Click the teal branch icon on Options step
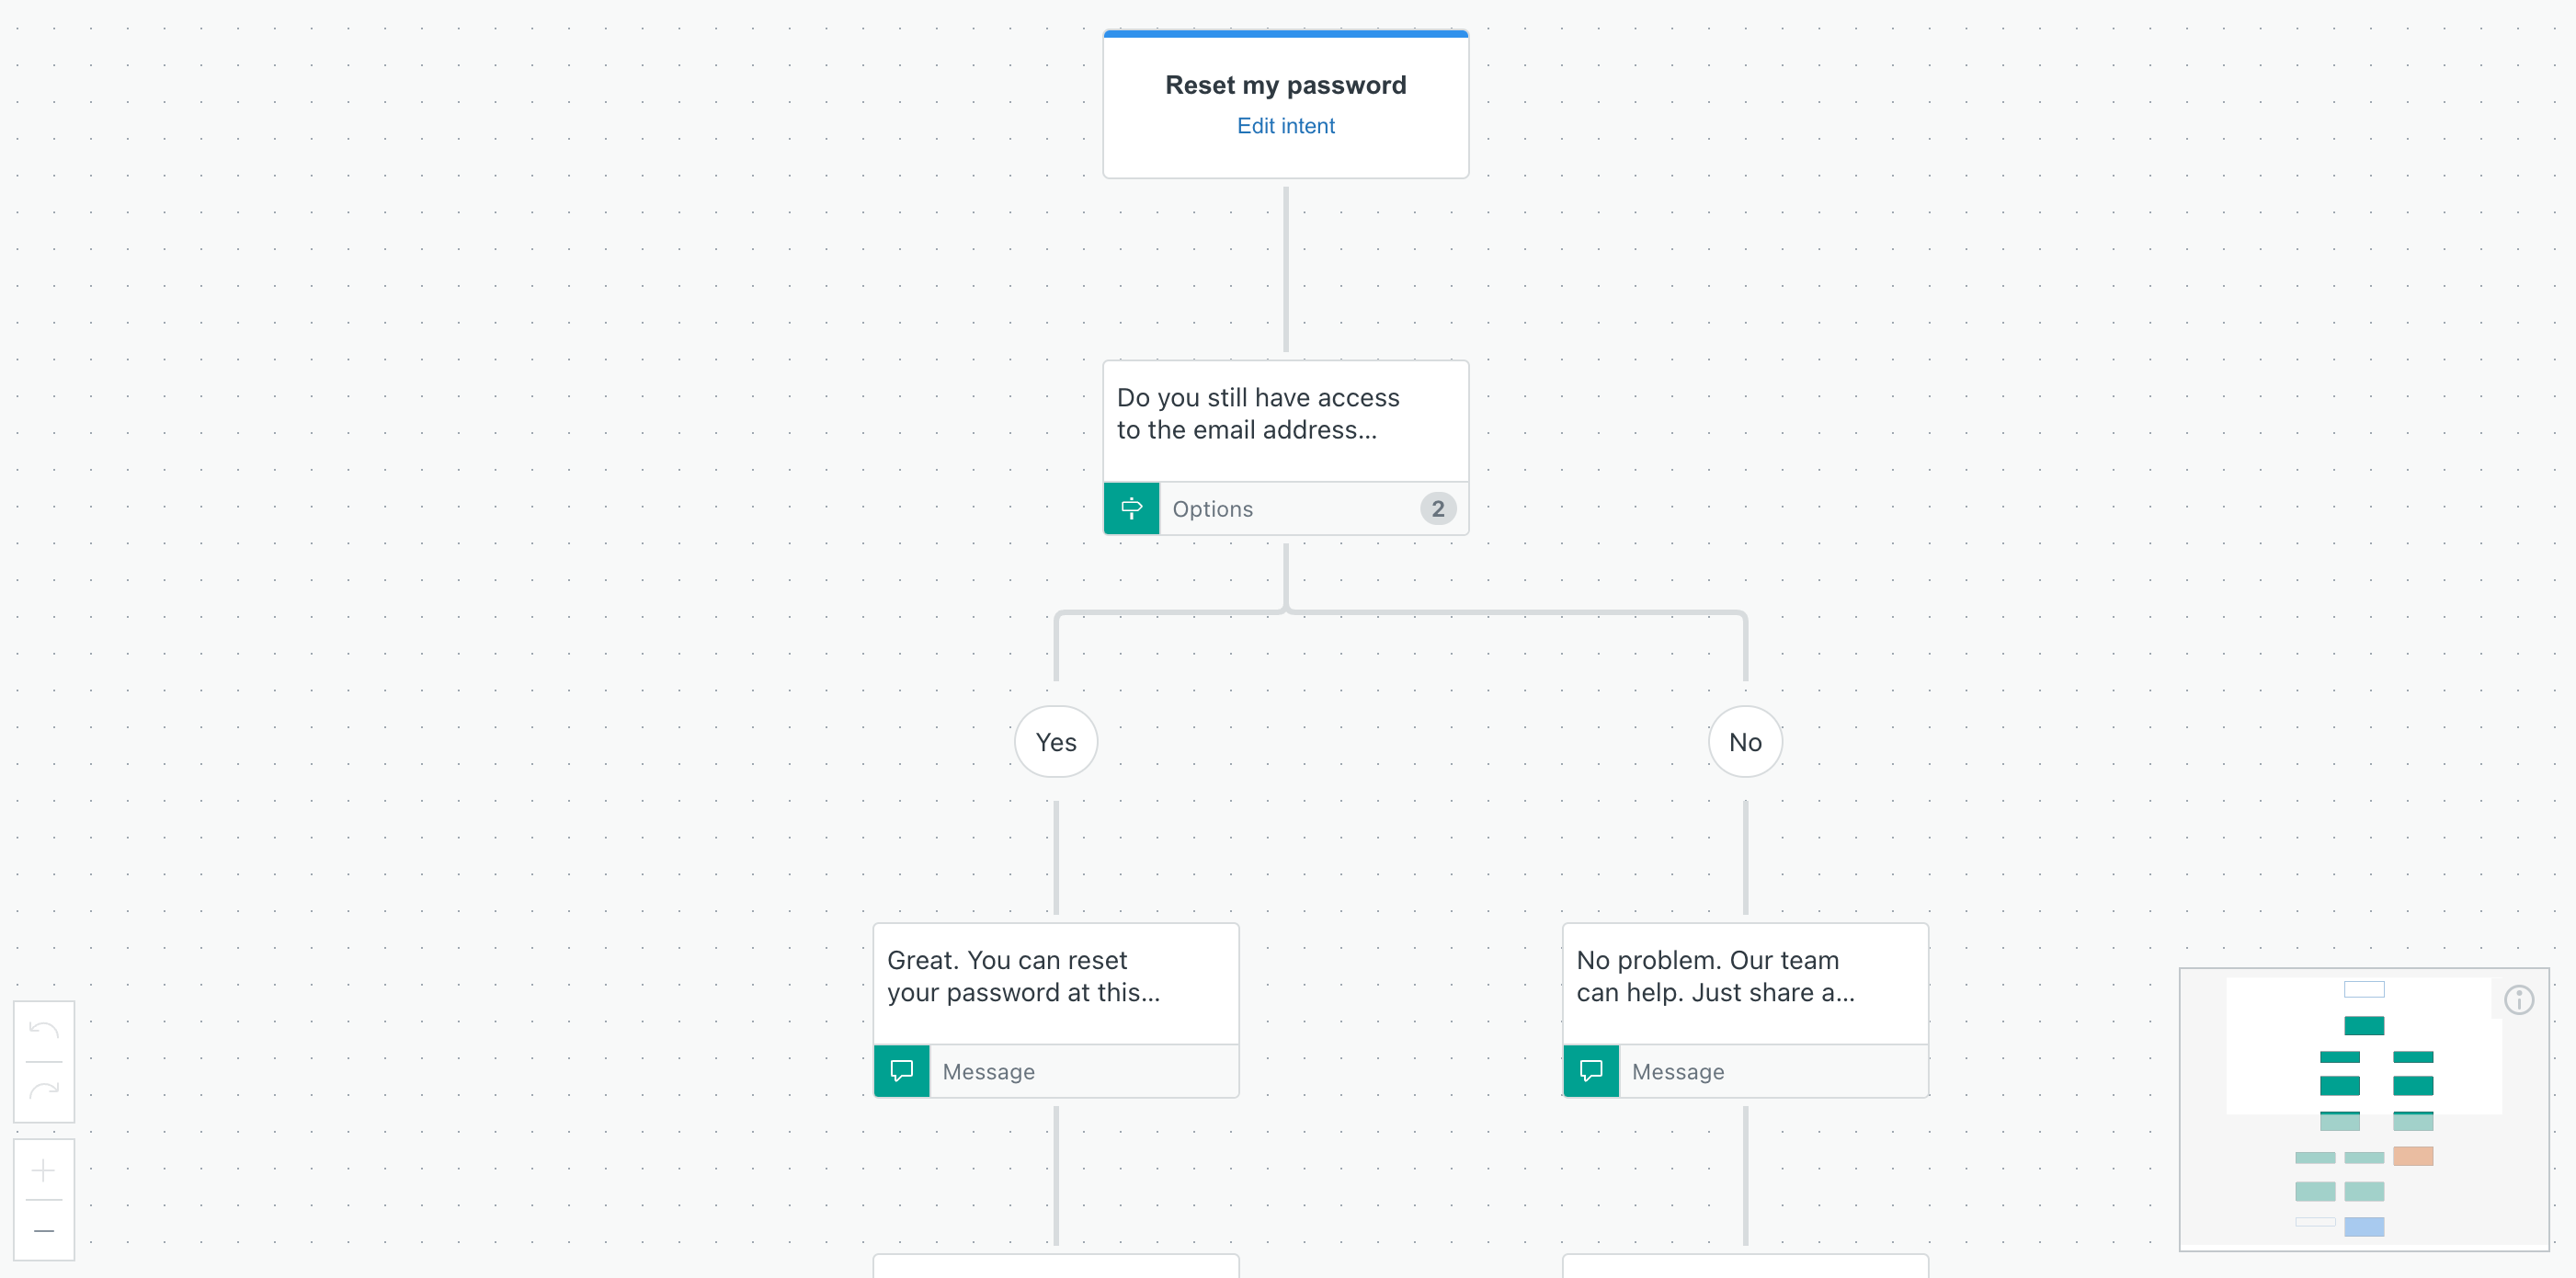This screenshot has width=2576, height=1278. point(1131,508)
